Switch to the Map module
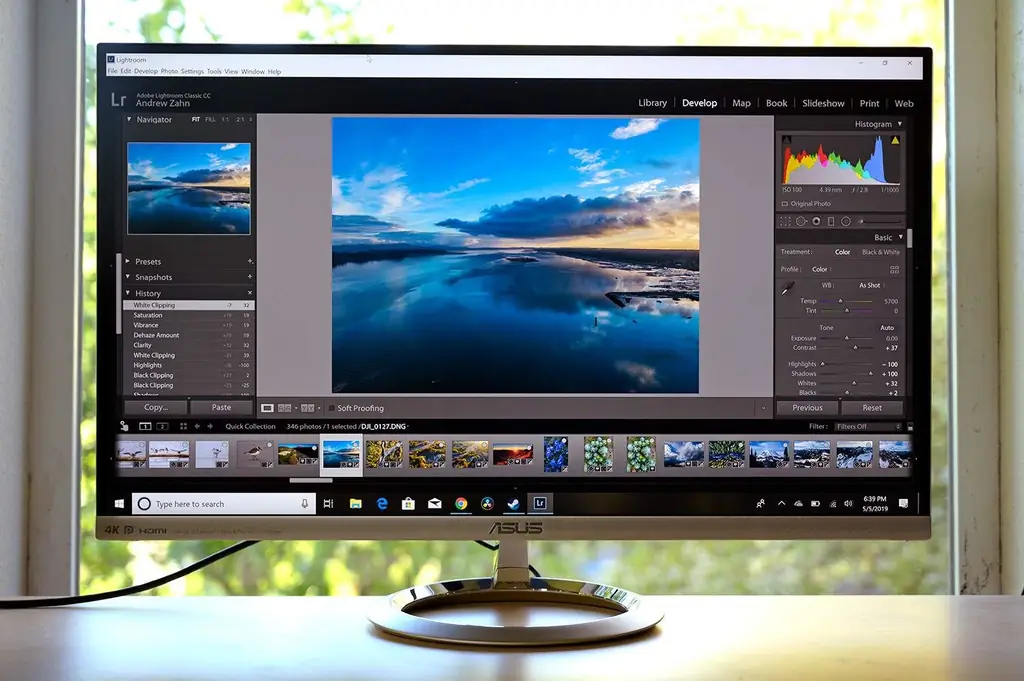 [741, 103]
